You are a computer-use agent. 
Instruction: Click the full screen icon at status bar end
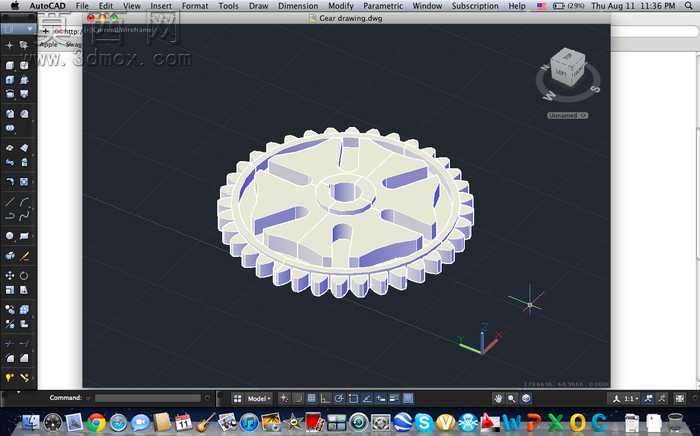click(x=679, y=399)
